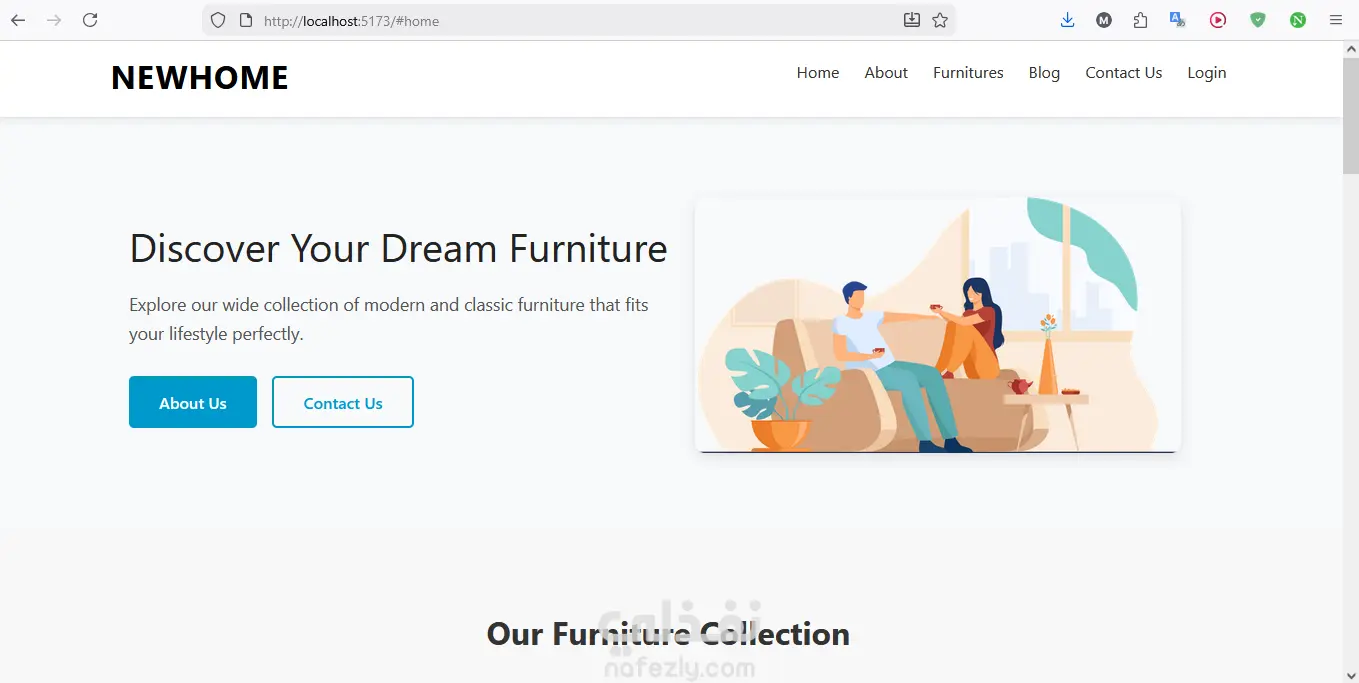Click the outlined Contact Us button
Screen dimensions: 1359x683
pos(343,402)
